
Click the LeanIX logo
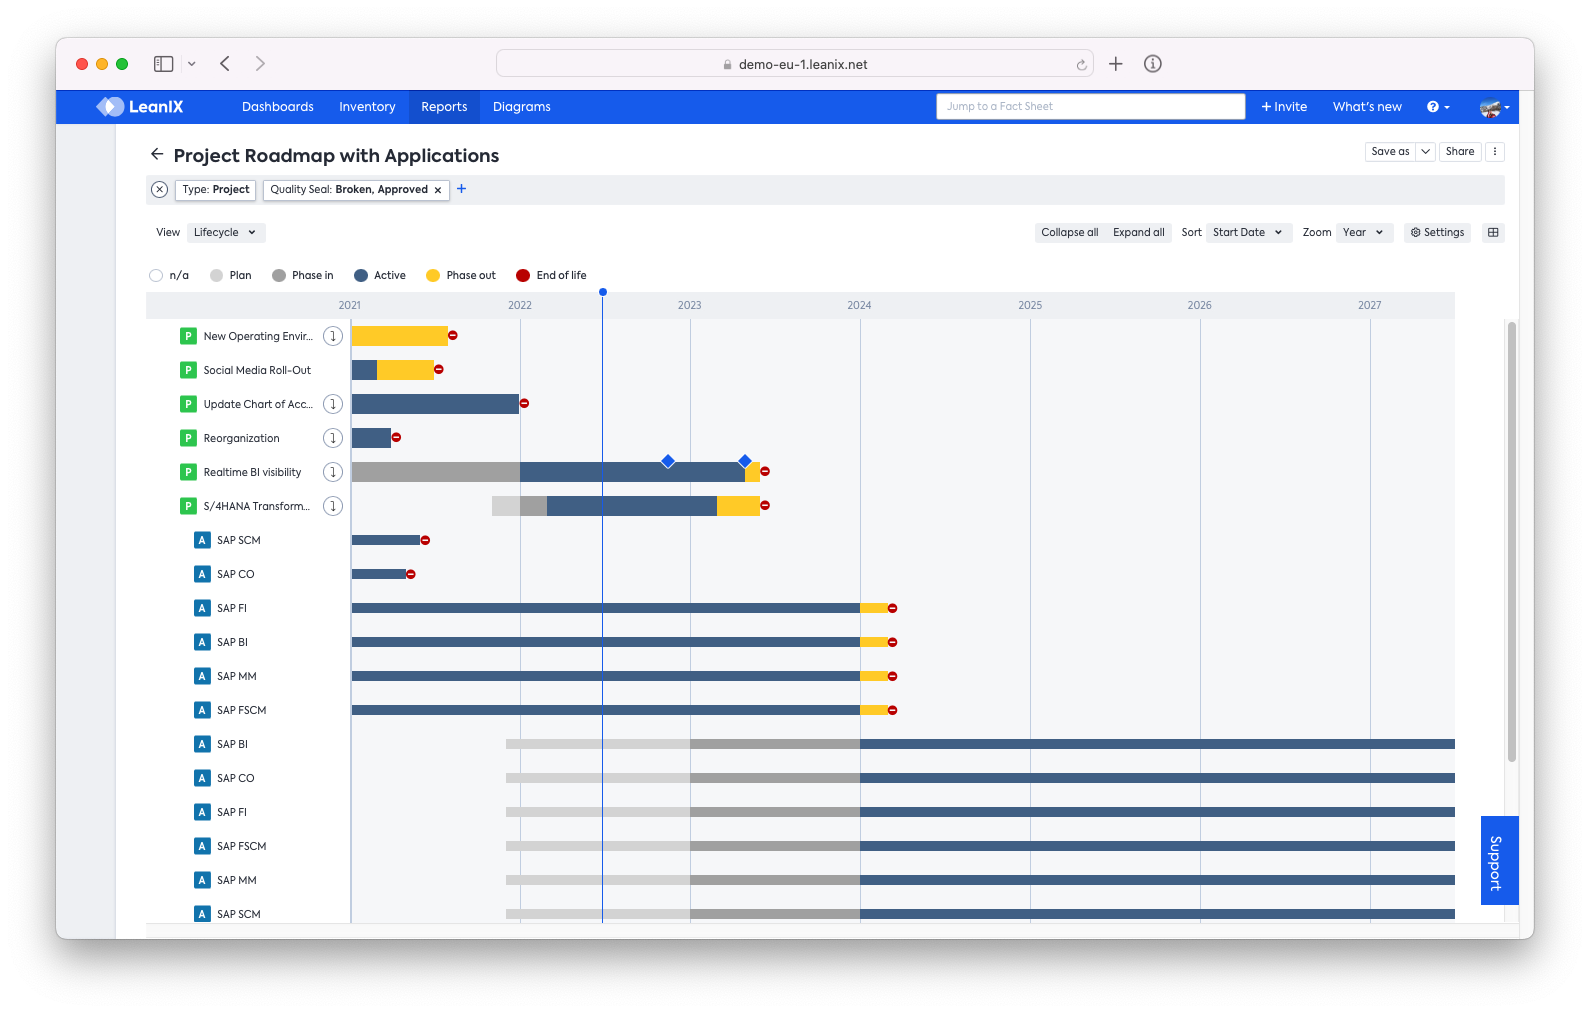click(x=140, y=107)
